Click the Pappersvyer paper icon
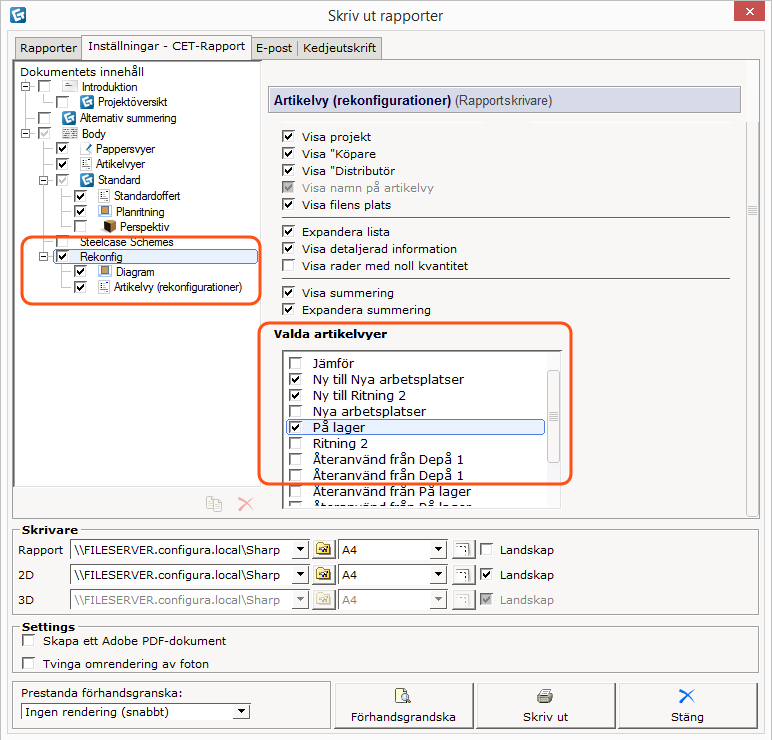The image size is (772, 740). (86, 149)
